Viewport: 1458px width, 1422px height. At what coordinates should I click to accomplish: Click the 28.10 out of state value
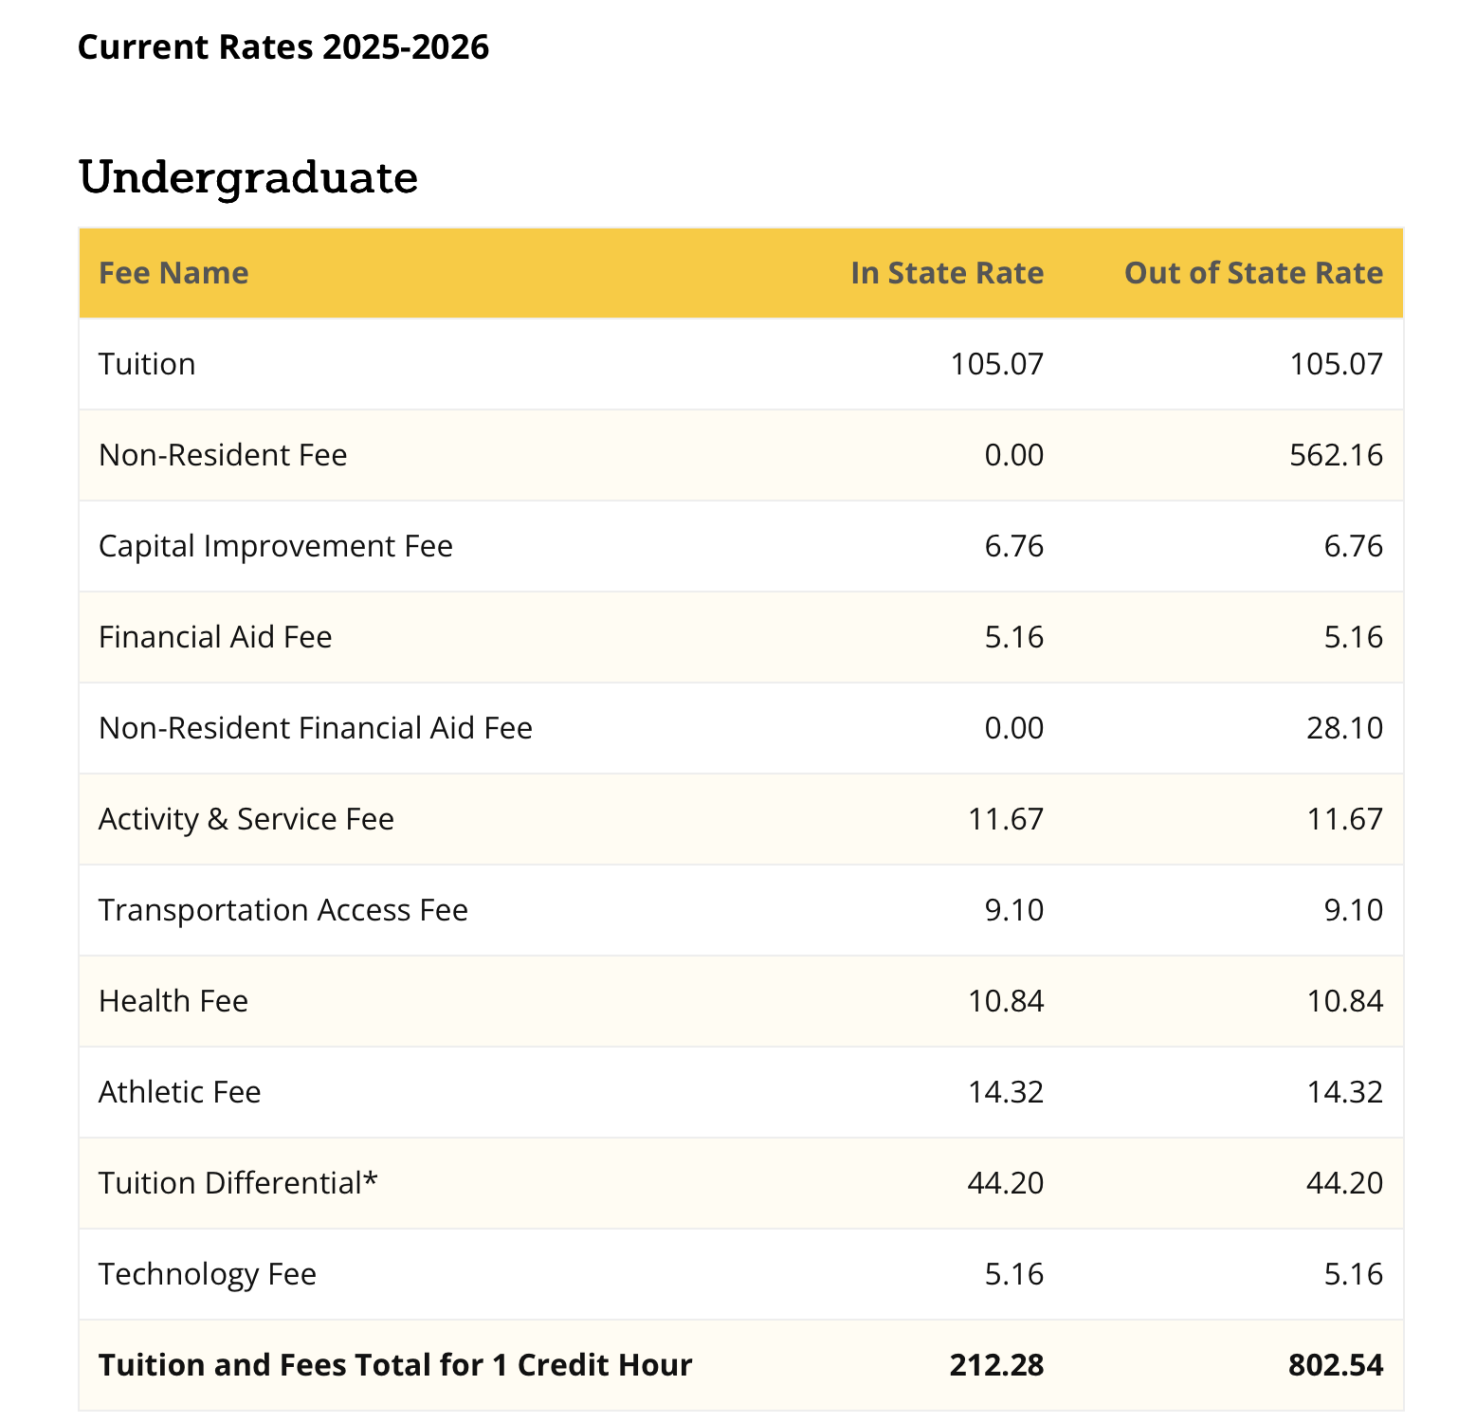coord(1345,728)
